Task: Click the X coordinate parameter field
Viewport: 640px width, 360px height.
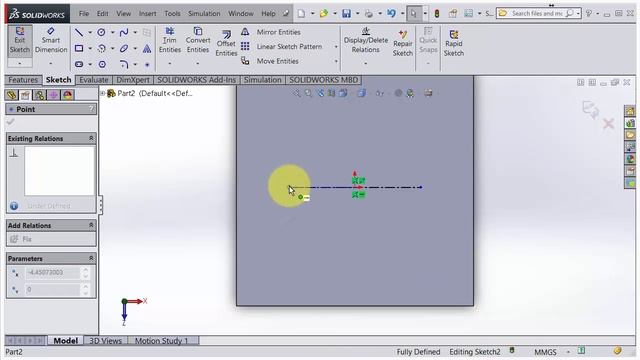Action: tap(53, 272)
